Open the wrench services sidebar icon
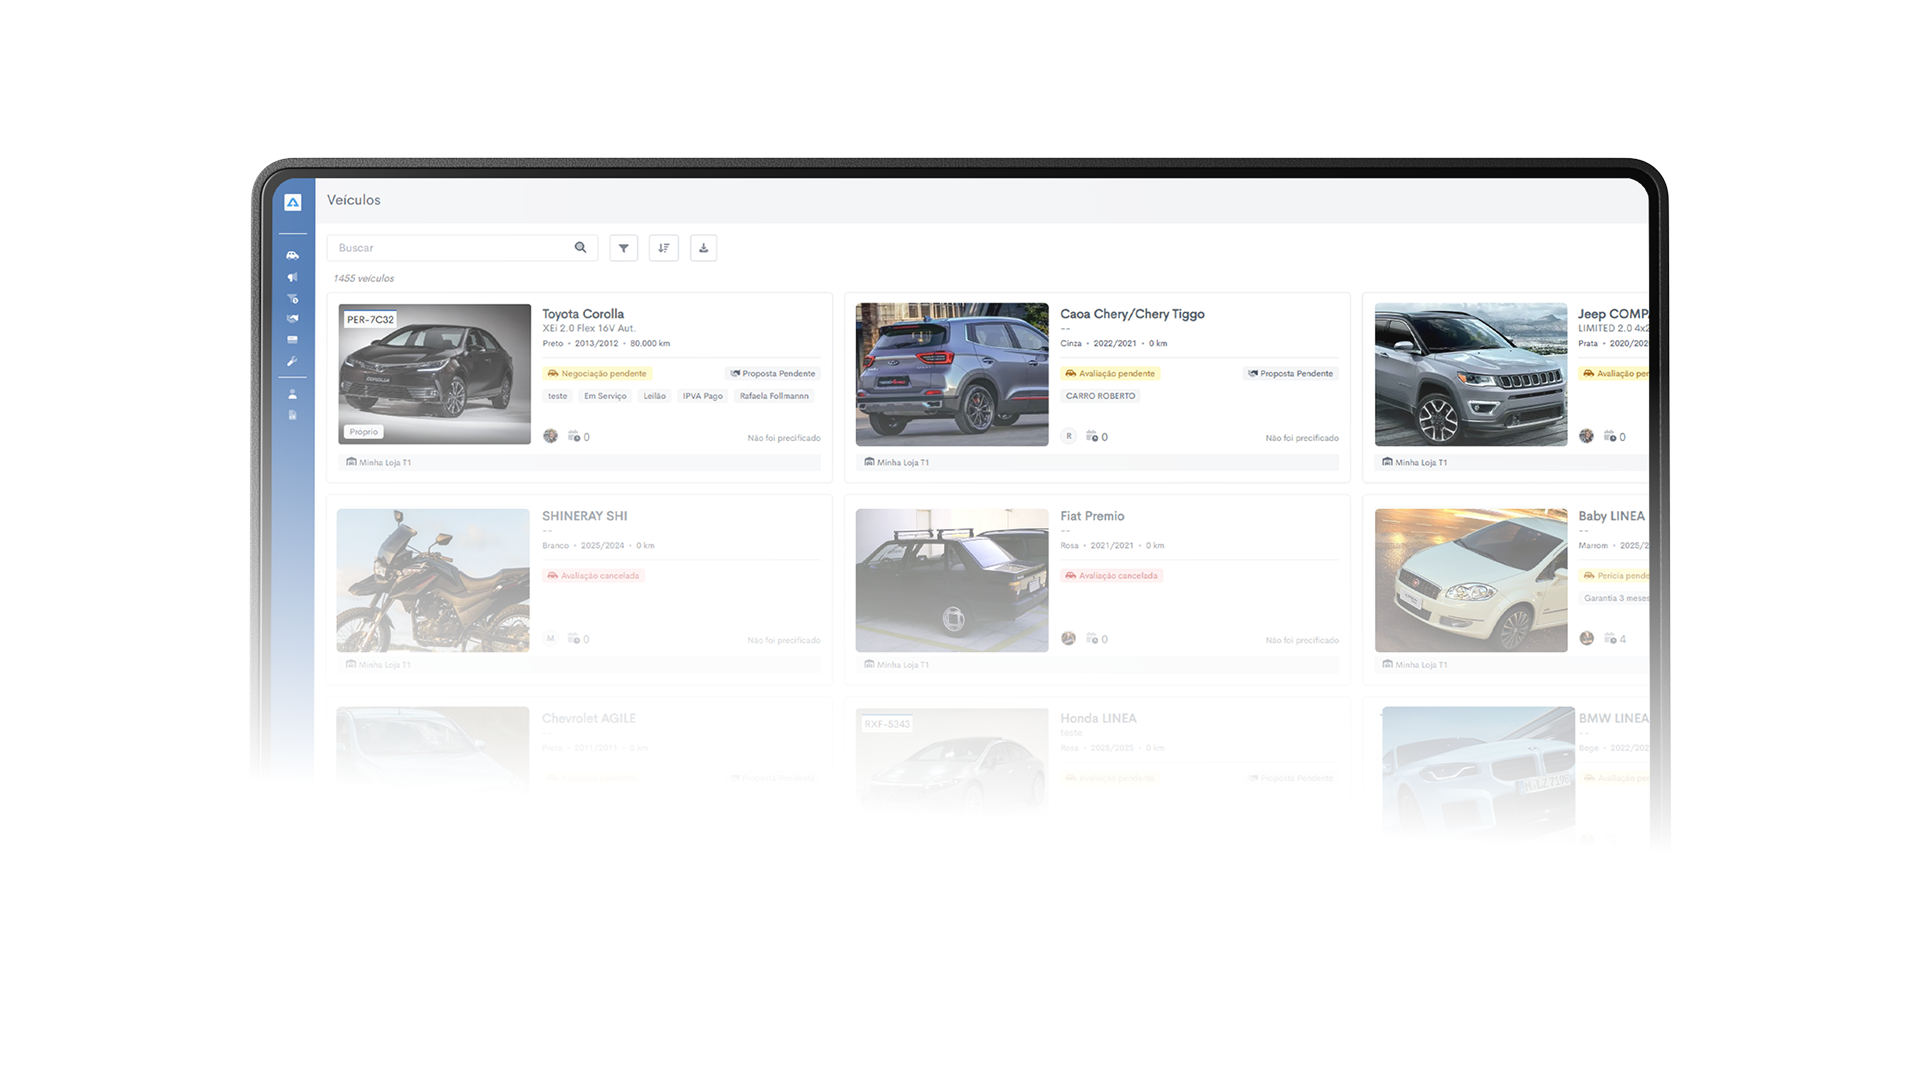 (292, 361)
